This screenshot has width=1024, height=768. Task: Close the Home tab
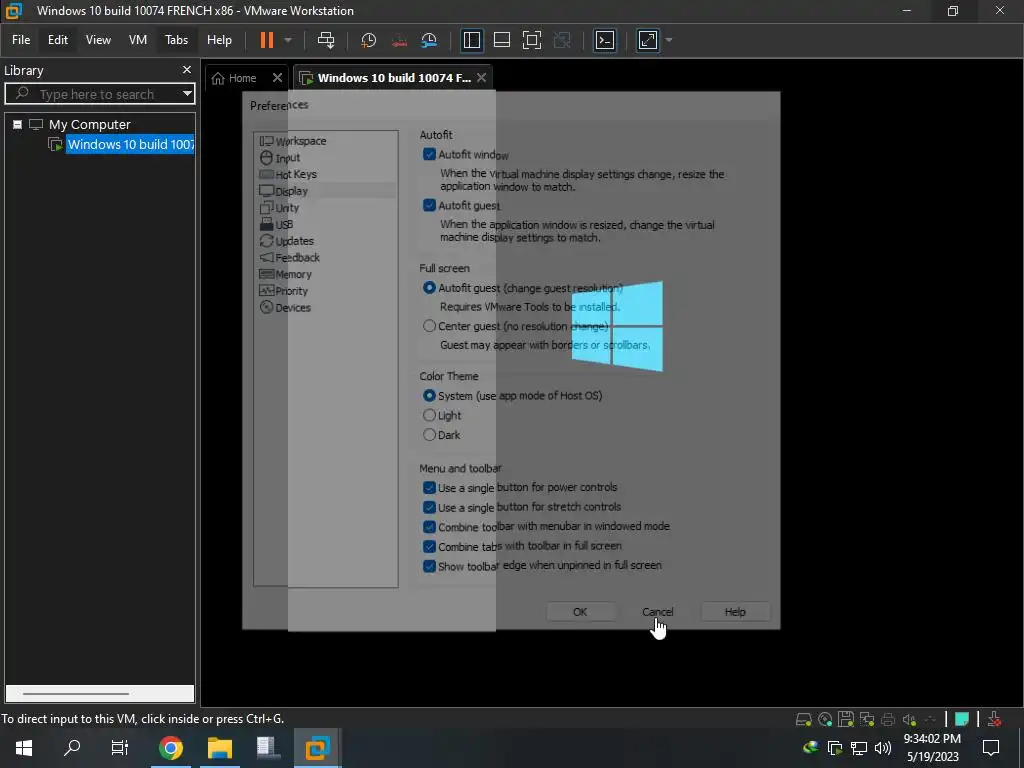(278, 77)
